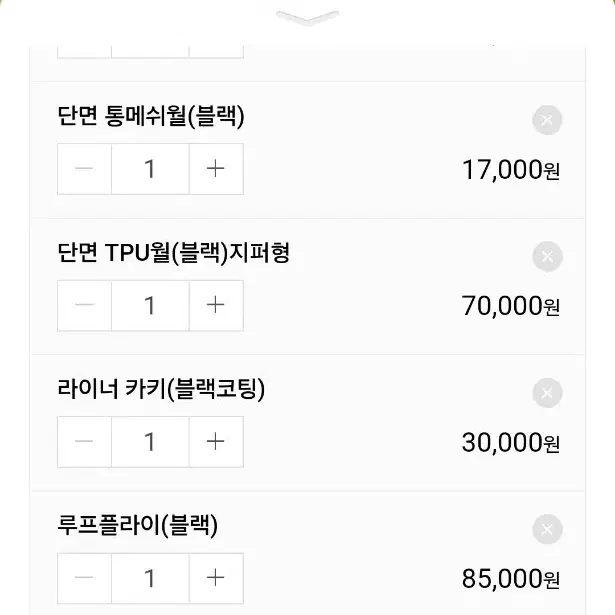Click quantity field of 단면 TPU월(블랙)지퍼형
Image resolution: width=615 pixels, height=615 pixels.
tap(150, 306)
